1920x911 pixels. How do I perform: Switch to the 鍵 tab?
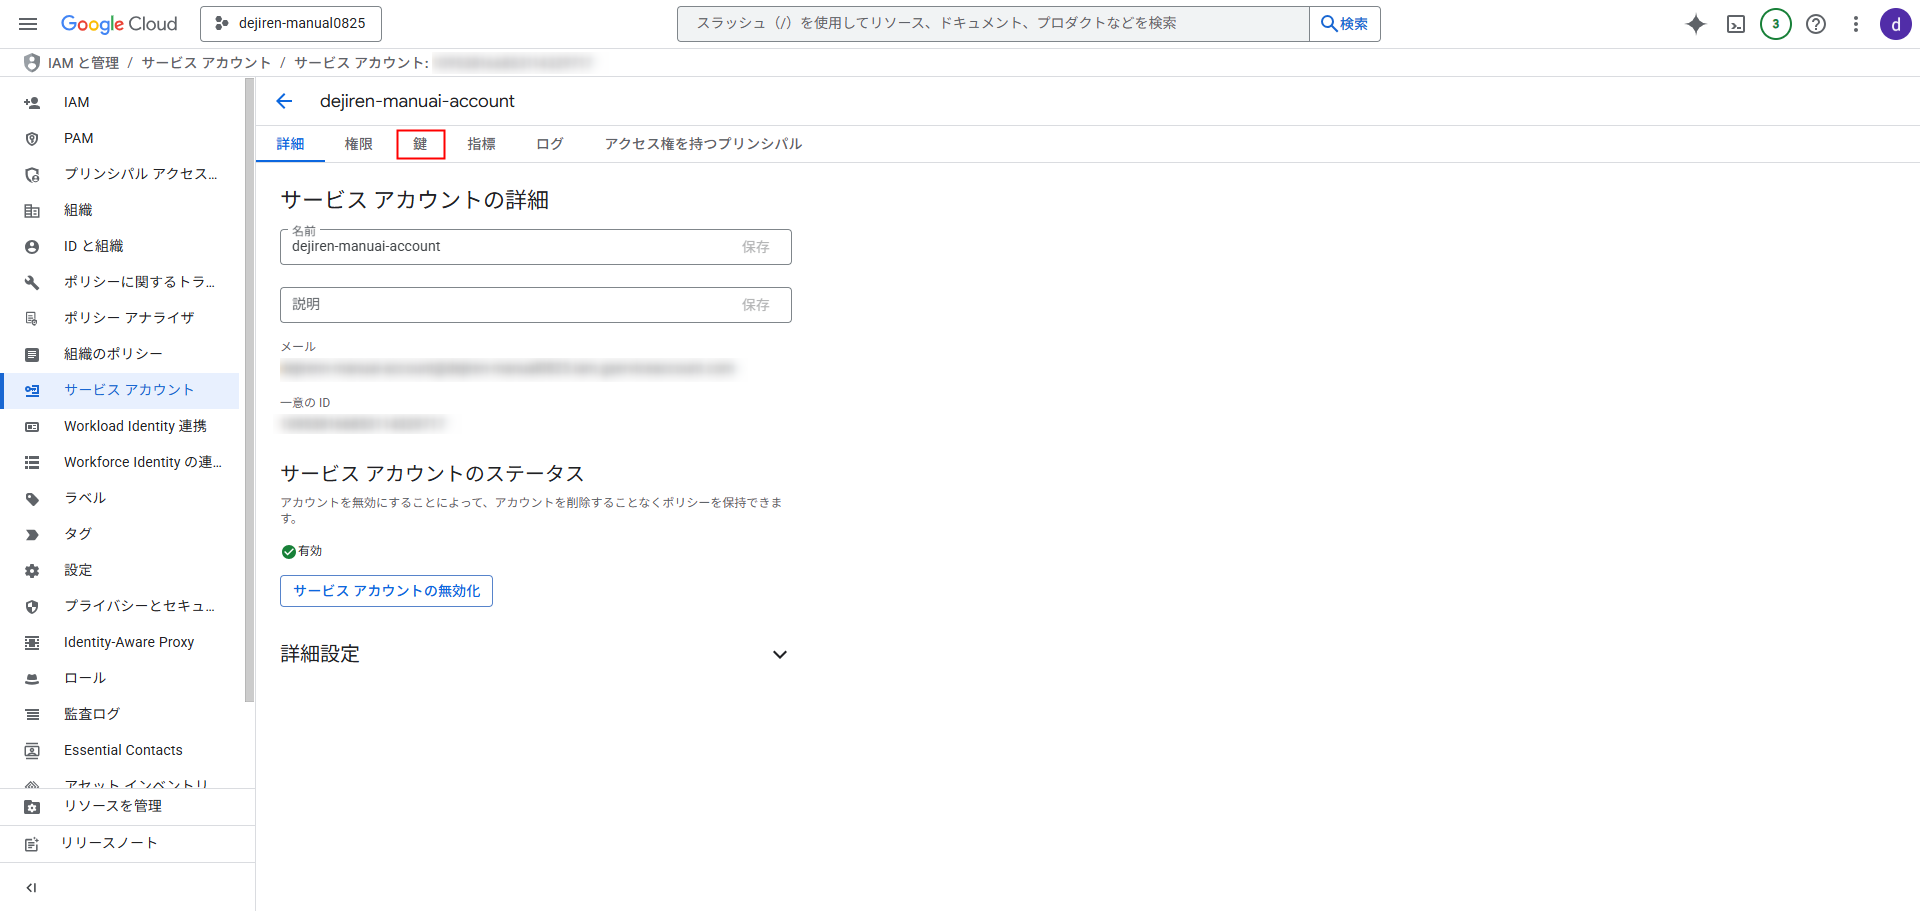click(420, 144)
